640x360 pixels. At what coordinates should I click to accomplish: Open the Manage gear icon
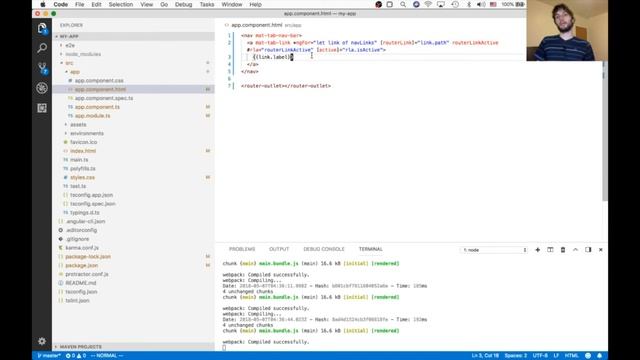[x=42, y=341]
